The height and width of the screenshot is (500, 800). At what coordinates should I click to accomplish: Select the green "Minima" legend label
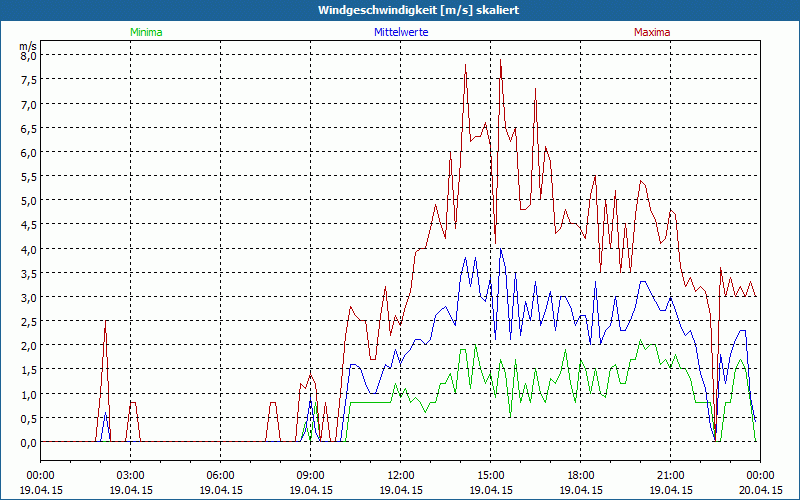[146, 32]
